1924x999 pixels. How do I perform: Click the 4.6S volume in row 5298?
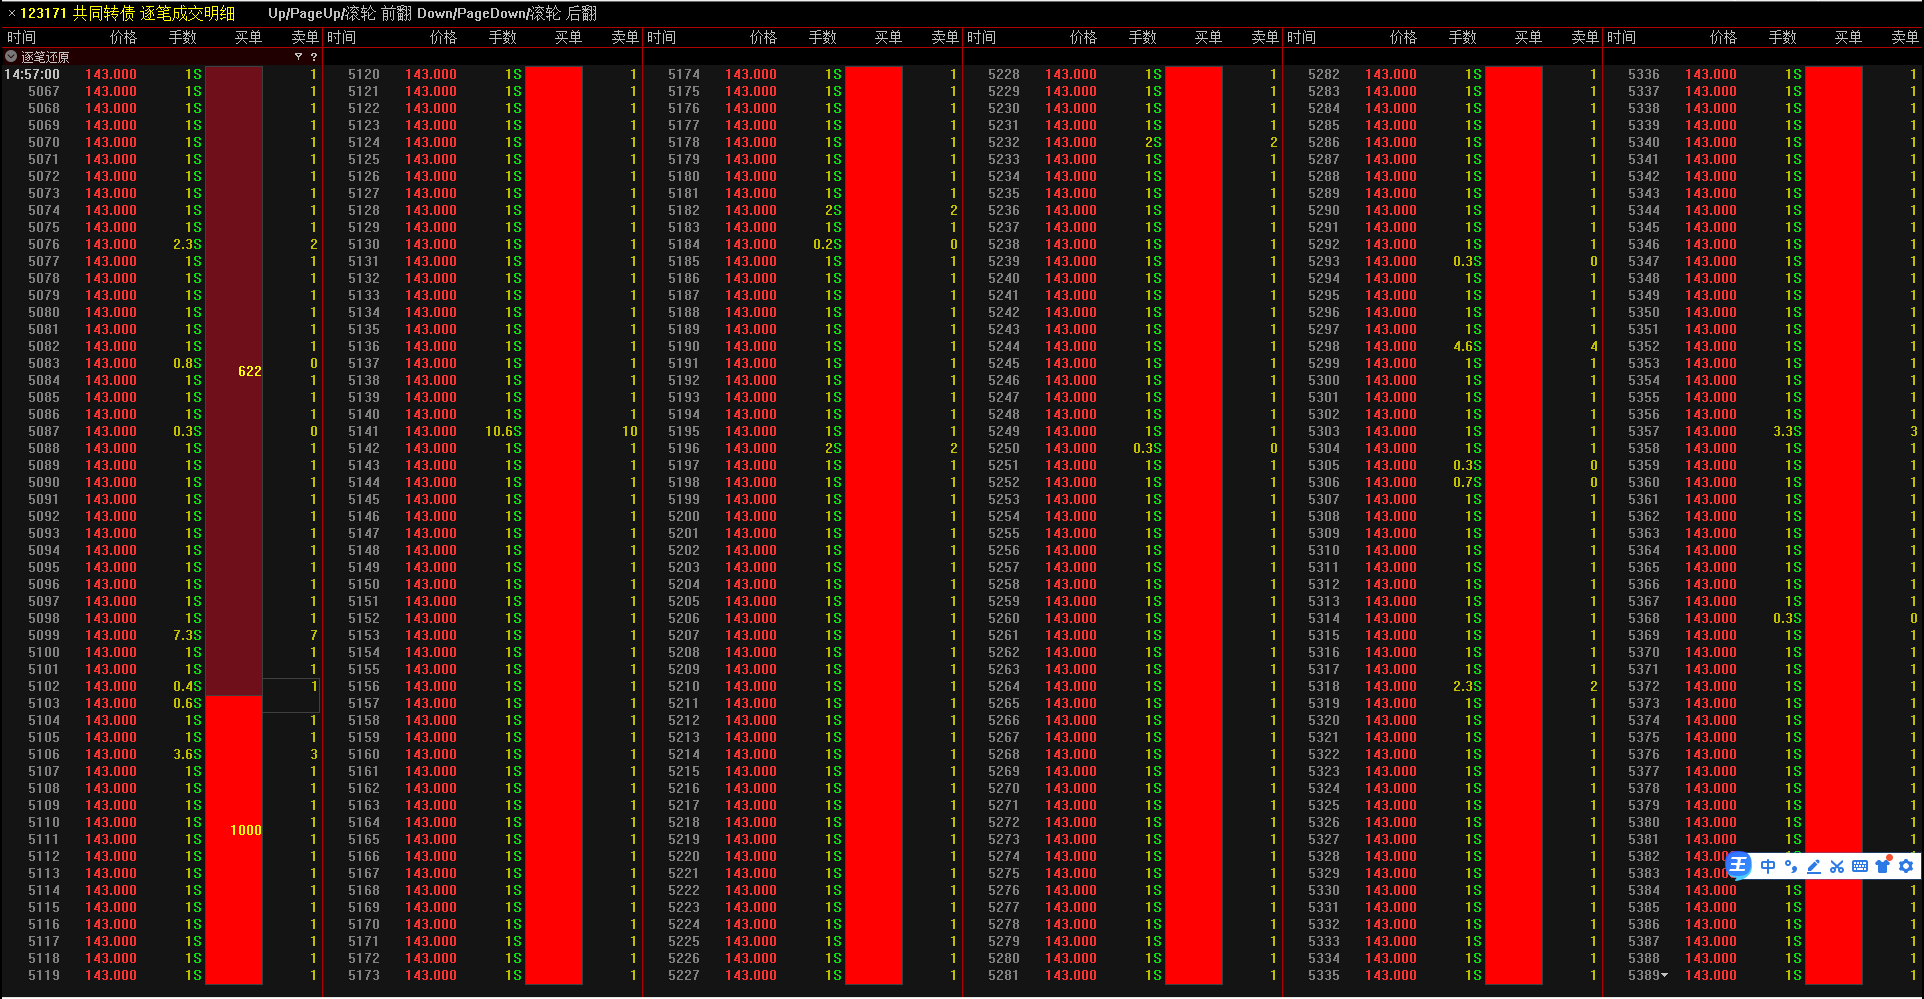pyautogui.click(x=1467, y=346)
